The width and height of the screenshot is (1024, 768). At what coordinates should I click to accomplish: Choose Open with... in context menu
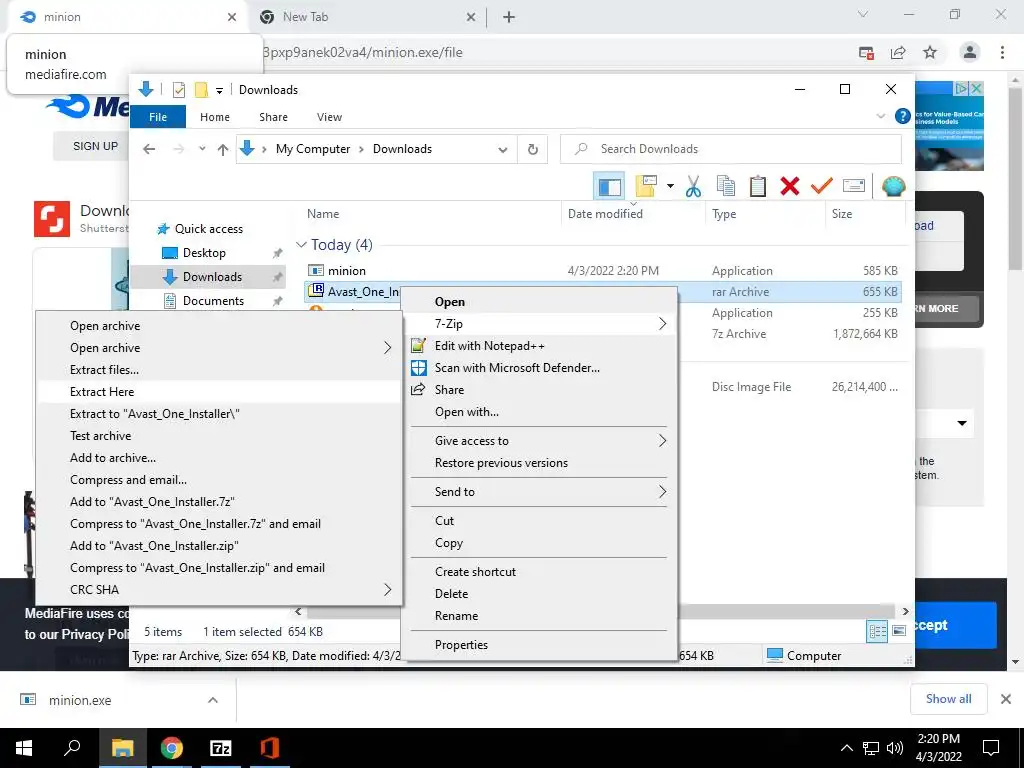coord(539,412)
